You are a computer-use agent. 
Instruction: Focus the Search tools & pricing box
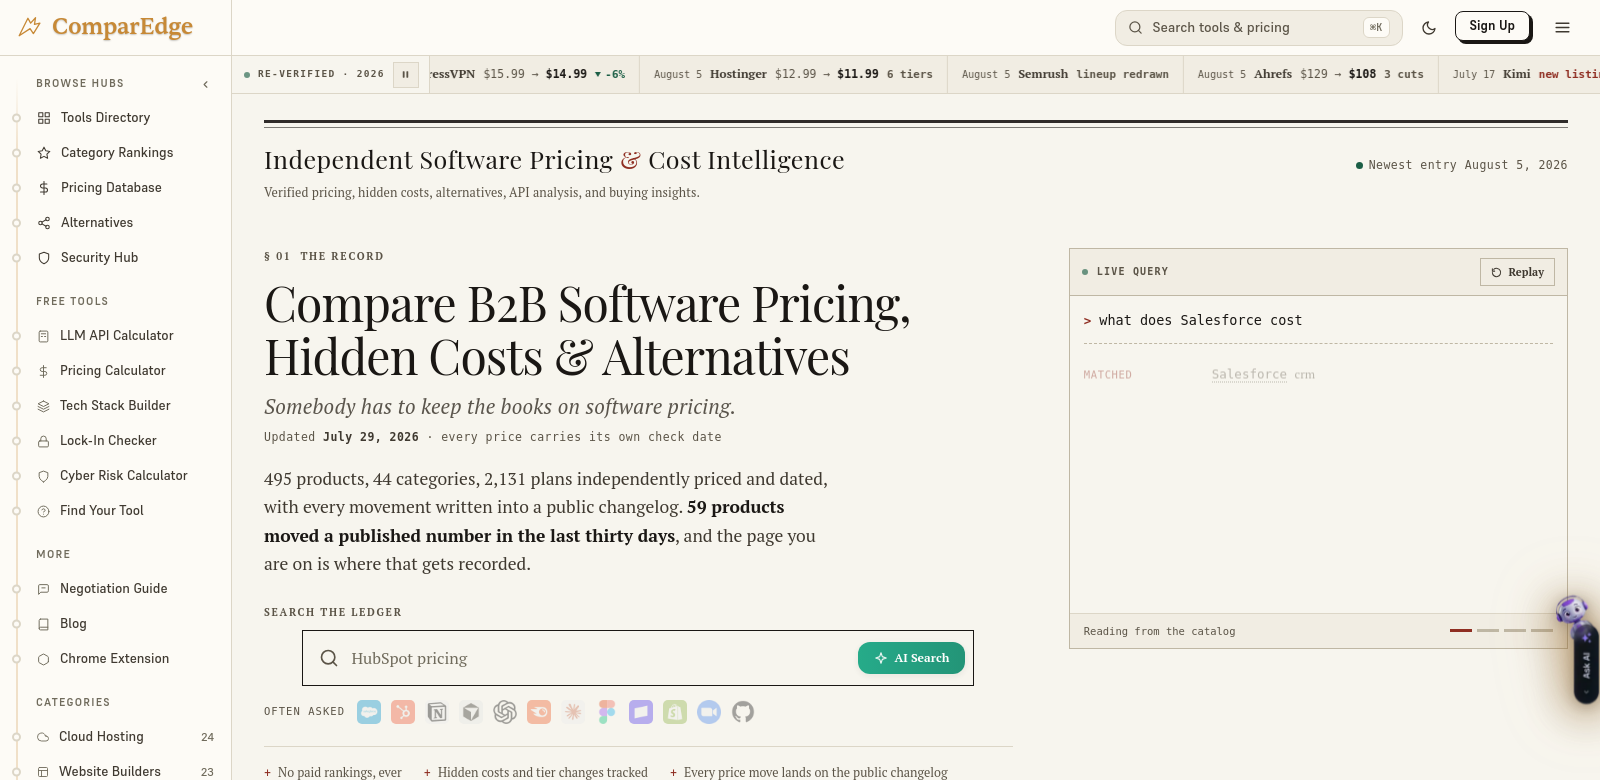pyautogui.click(x=1258, y=28)
